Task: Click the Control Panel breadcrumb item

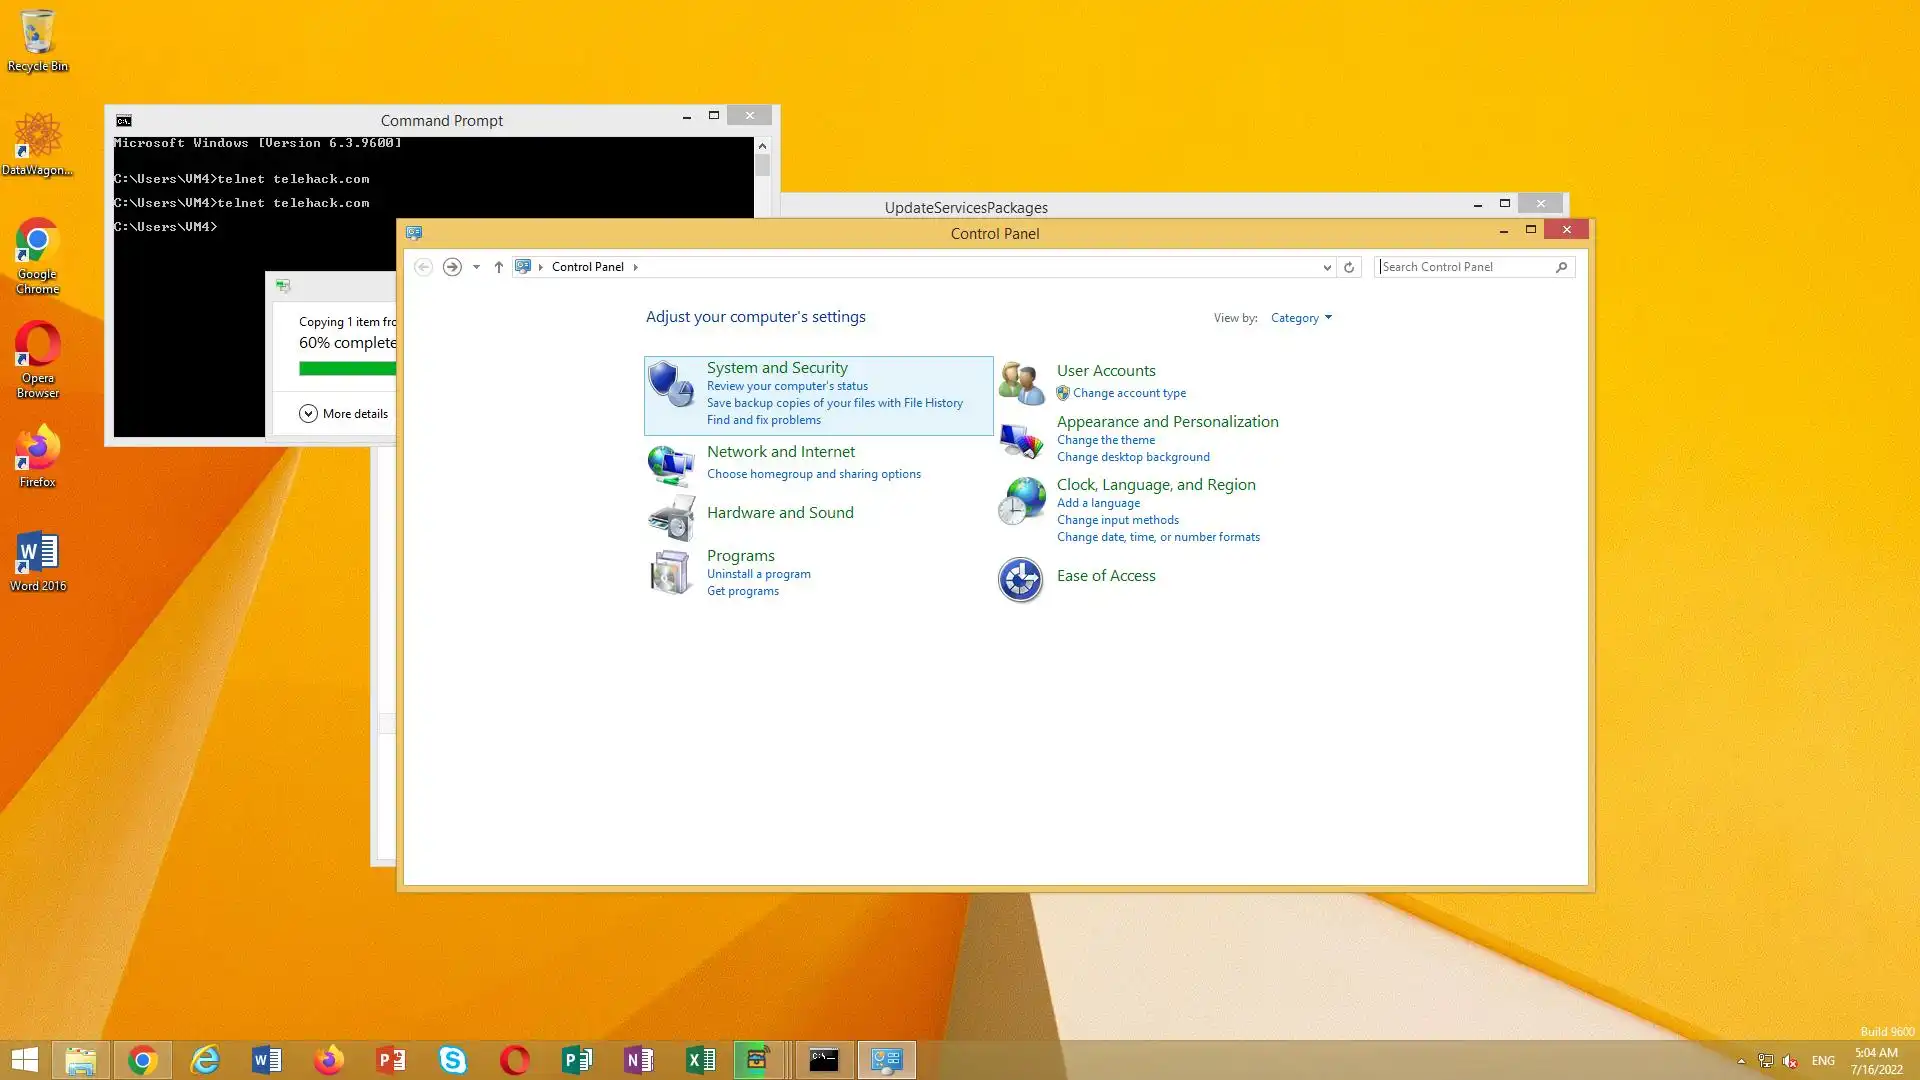Action: (587, 267)
